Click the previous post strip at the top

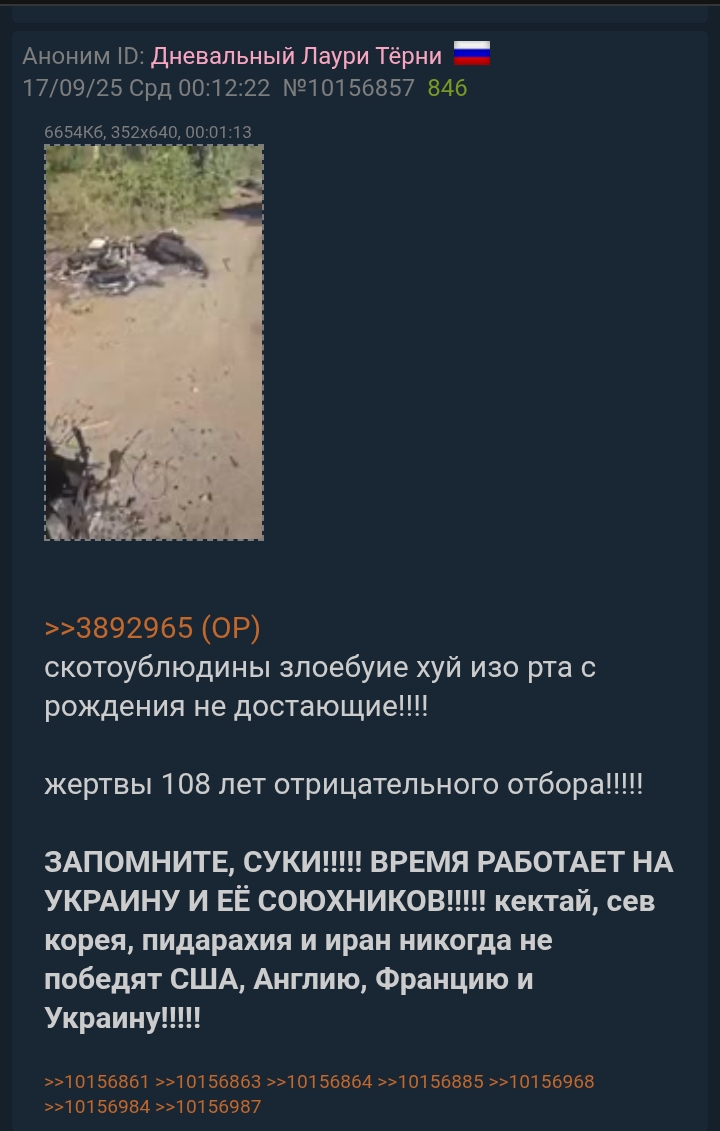point(360,13)
